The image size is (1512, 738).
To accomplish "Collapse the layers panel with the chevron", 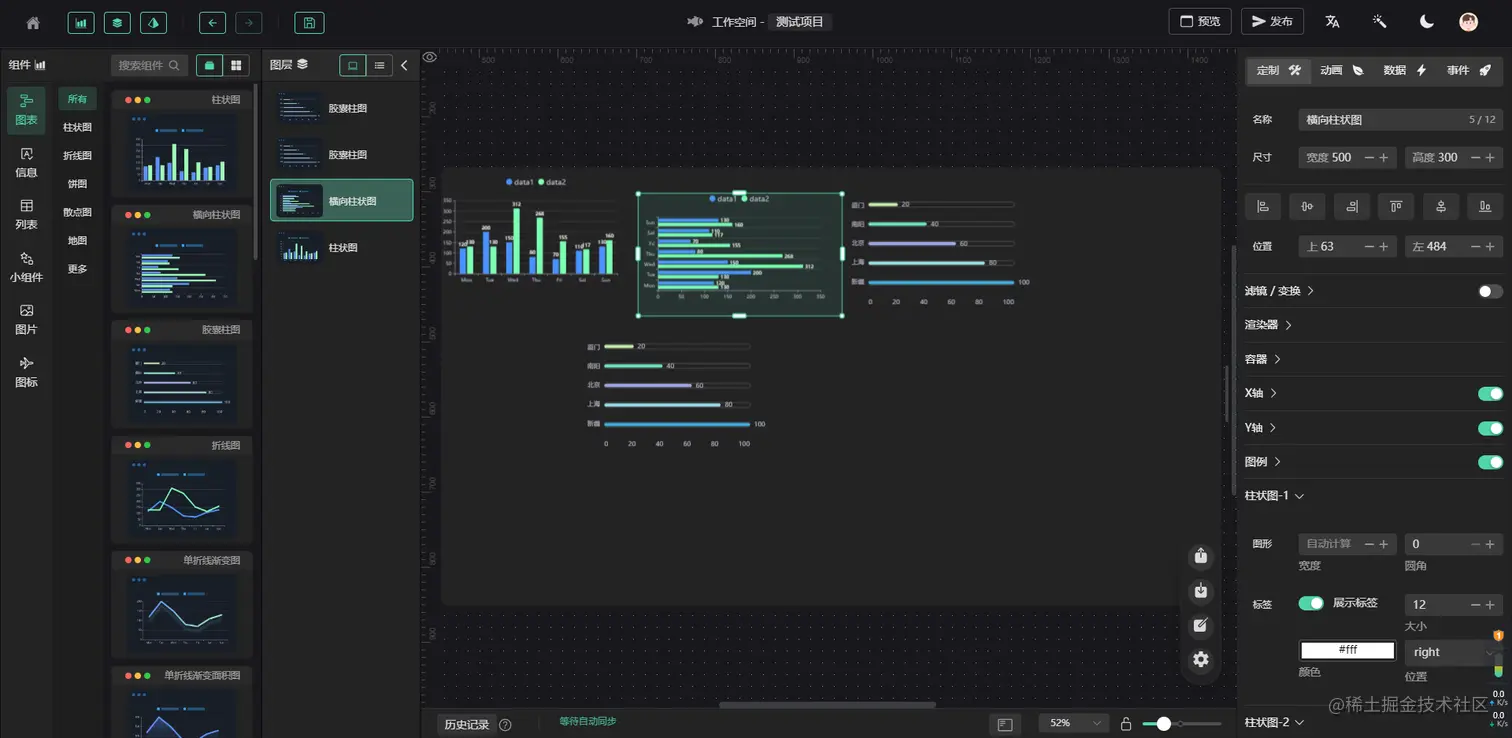I will (404, 65).
